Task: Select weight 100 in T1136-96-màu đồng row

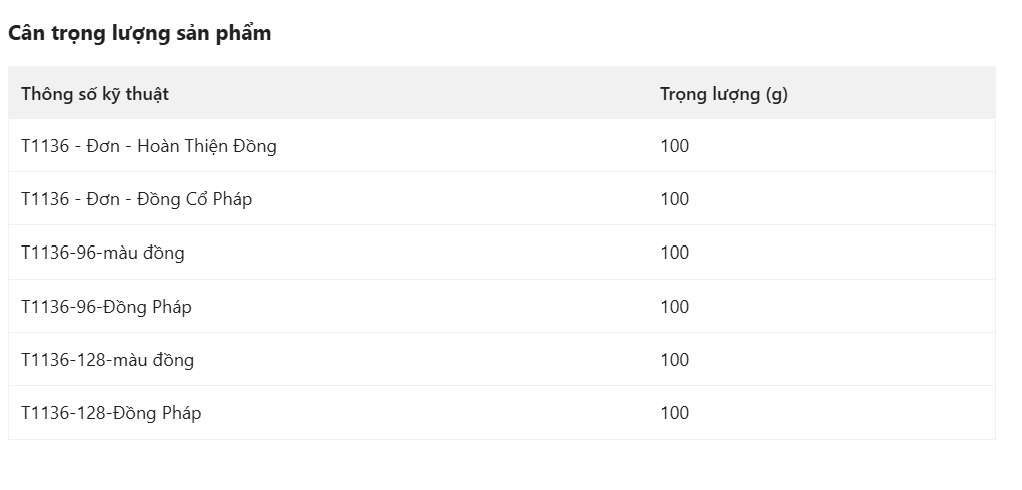Action: [x=675, y=252]
